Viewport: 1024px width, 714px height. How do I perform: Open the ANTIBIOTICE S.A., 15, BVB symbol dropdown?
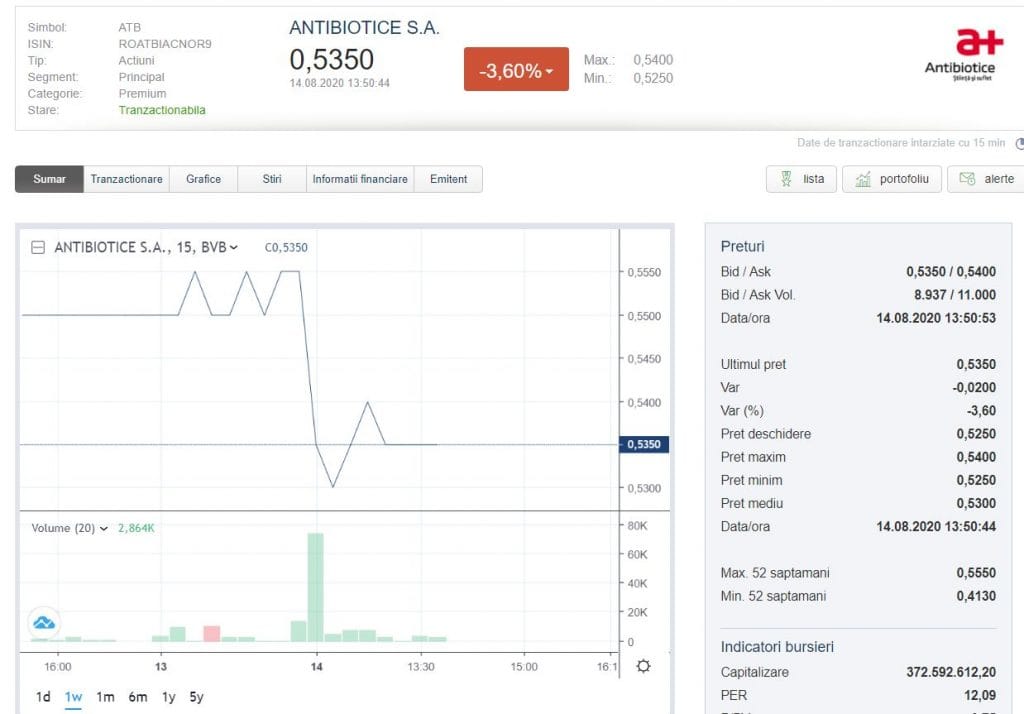(x=234, y=248)
